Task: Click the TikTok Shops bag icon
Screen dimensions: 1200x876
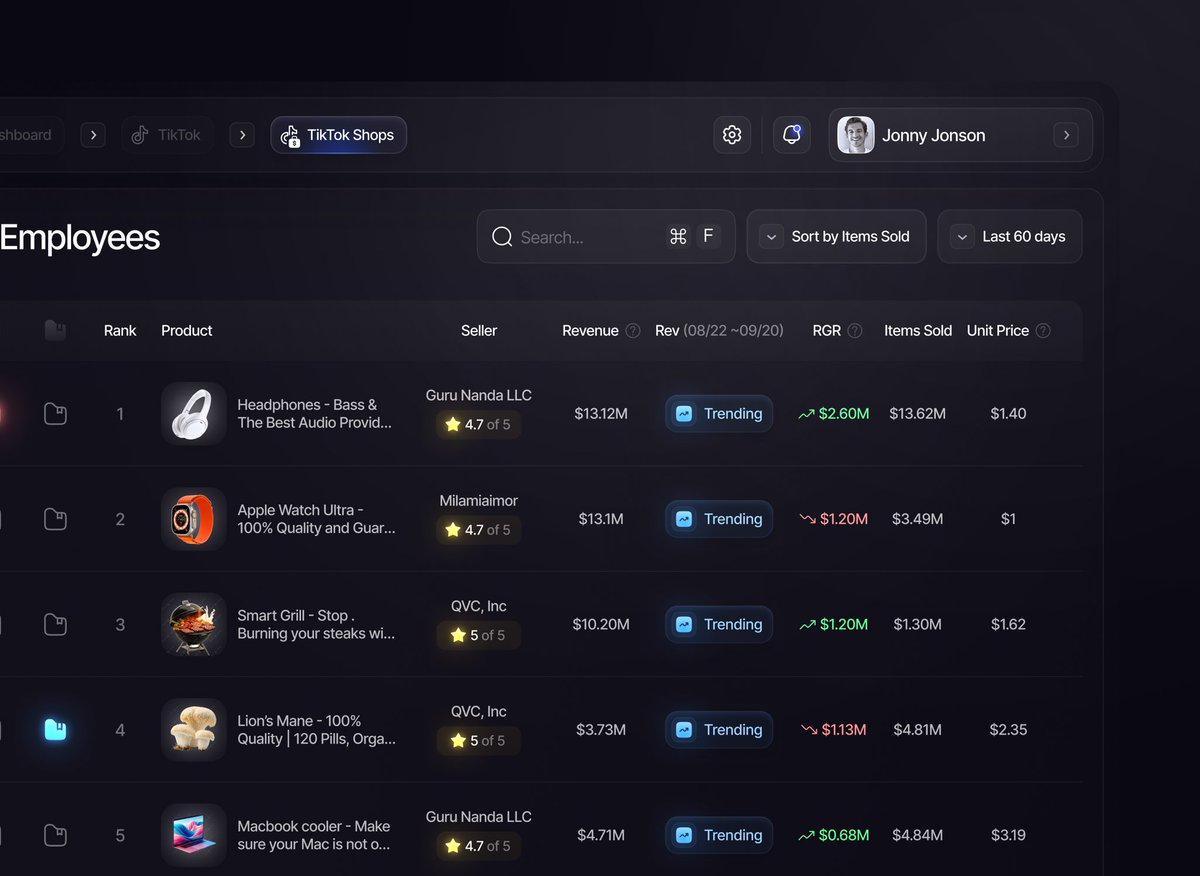Action: tap(290, 136)
